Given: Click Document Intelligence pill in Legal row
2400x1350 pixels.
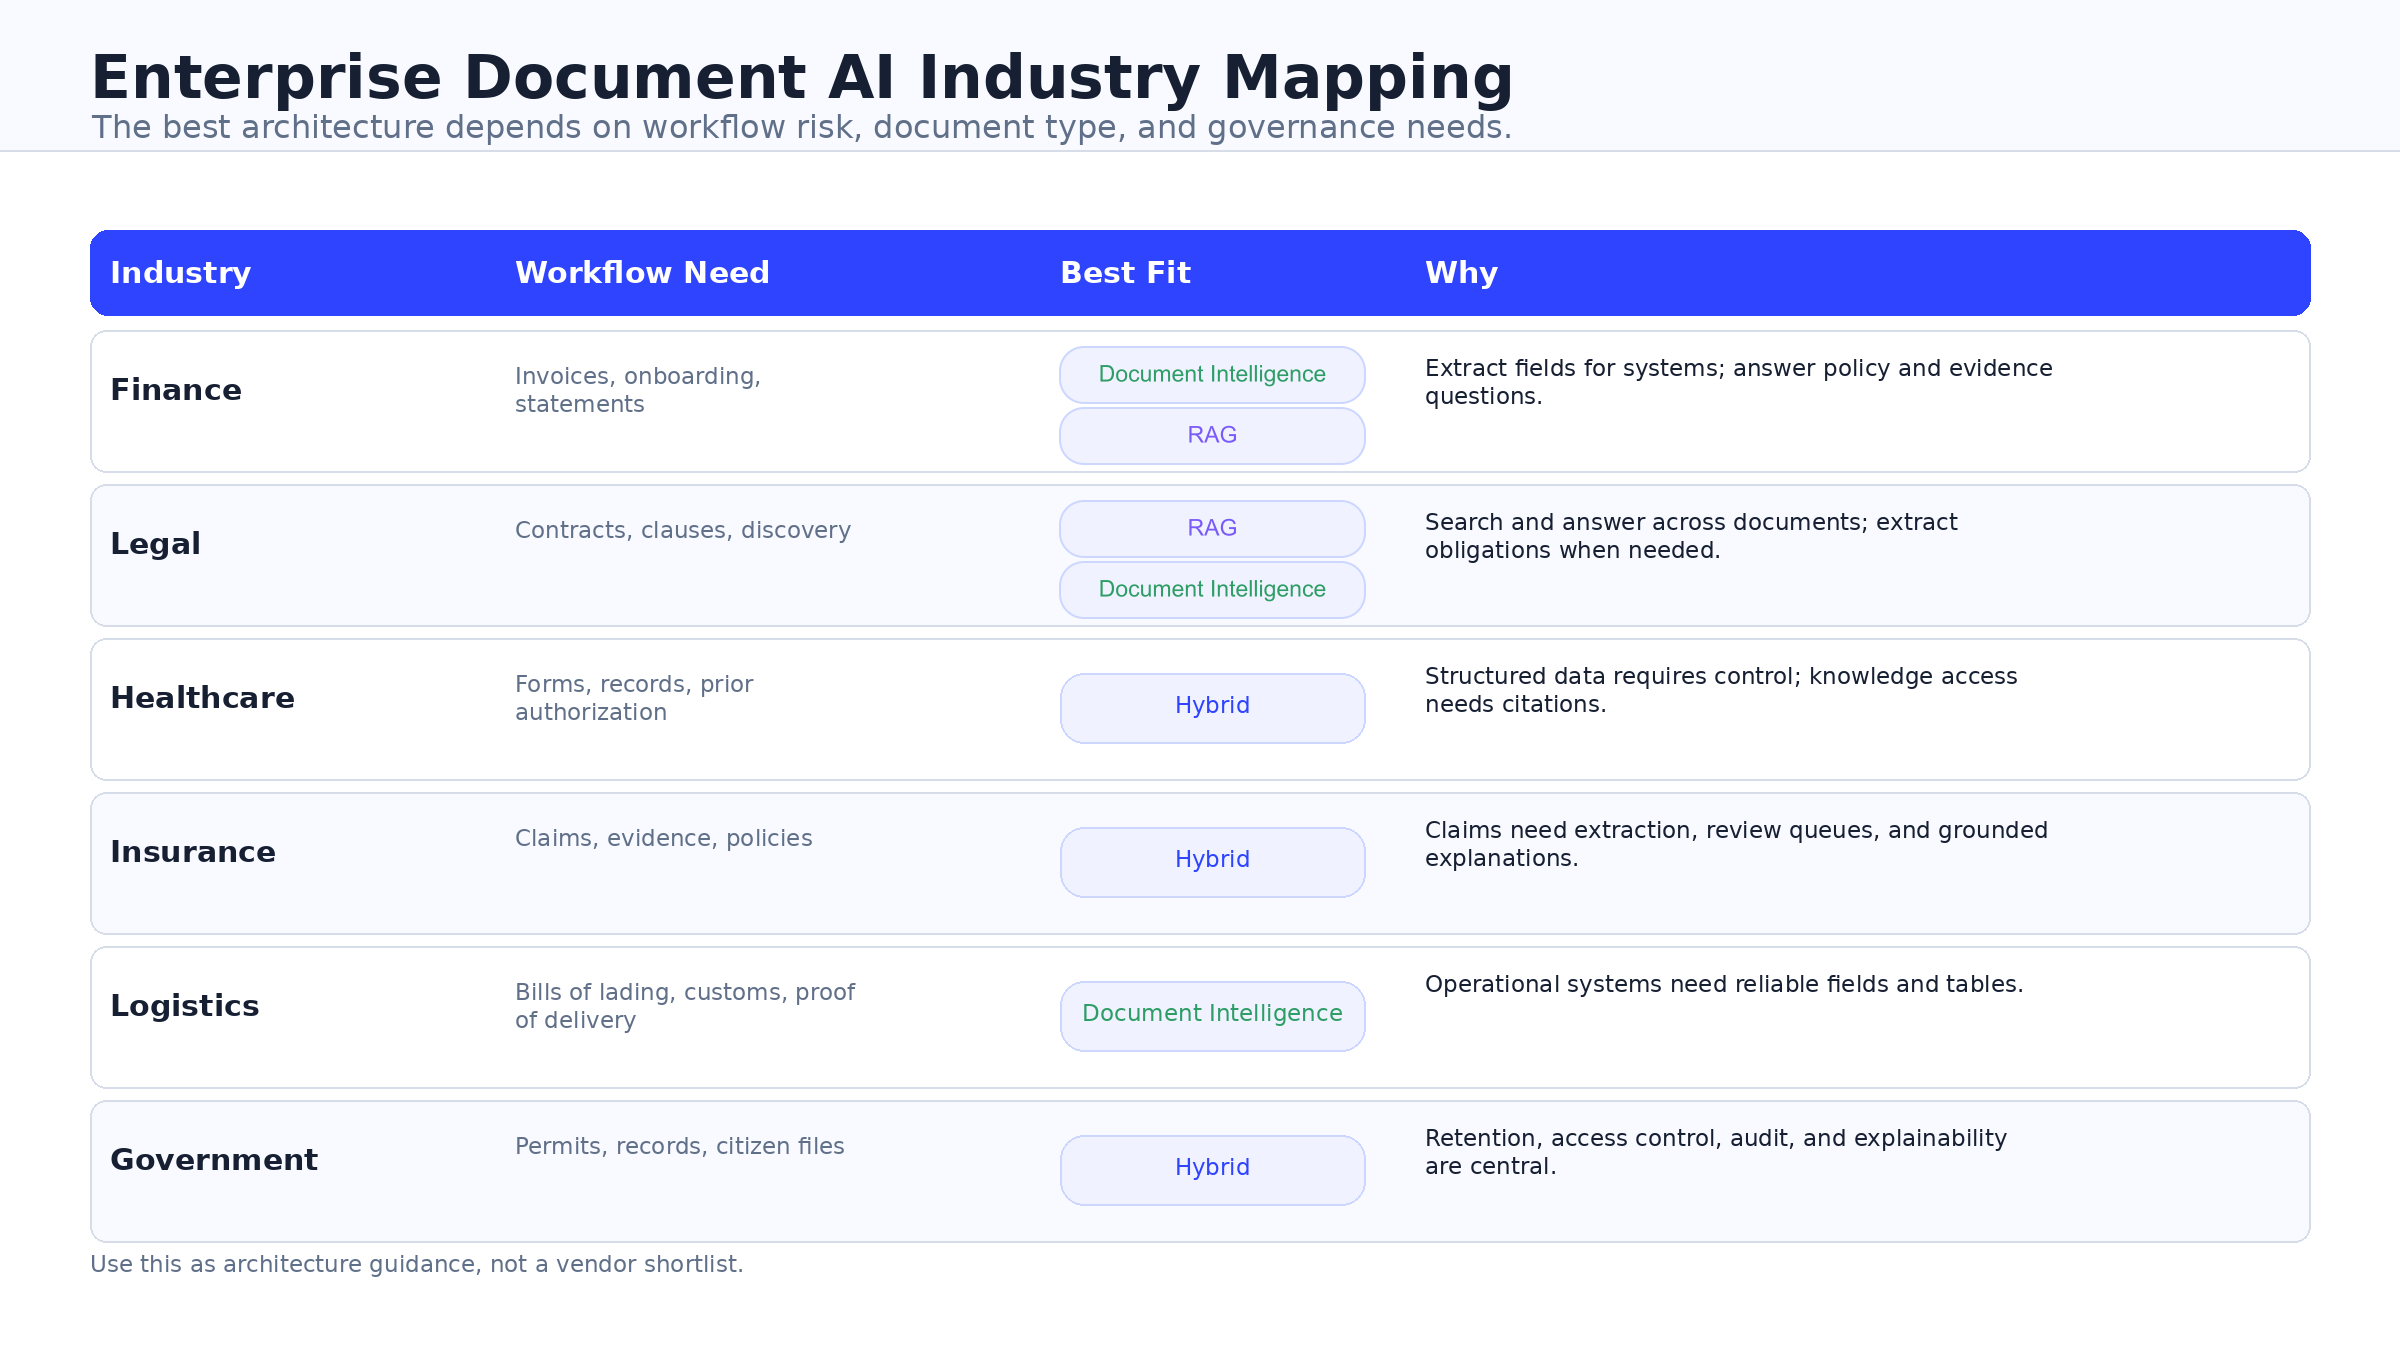Looking at the screenshot, I should pos(1212,590).
